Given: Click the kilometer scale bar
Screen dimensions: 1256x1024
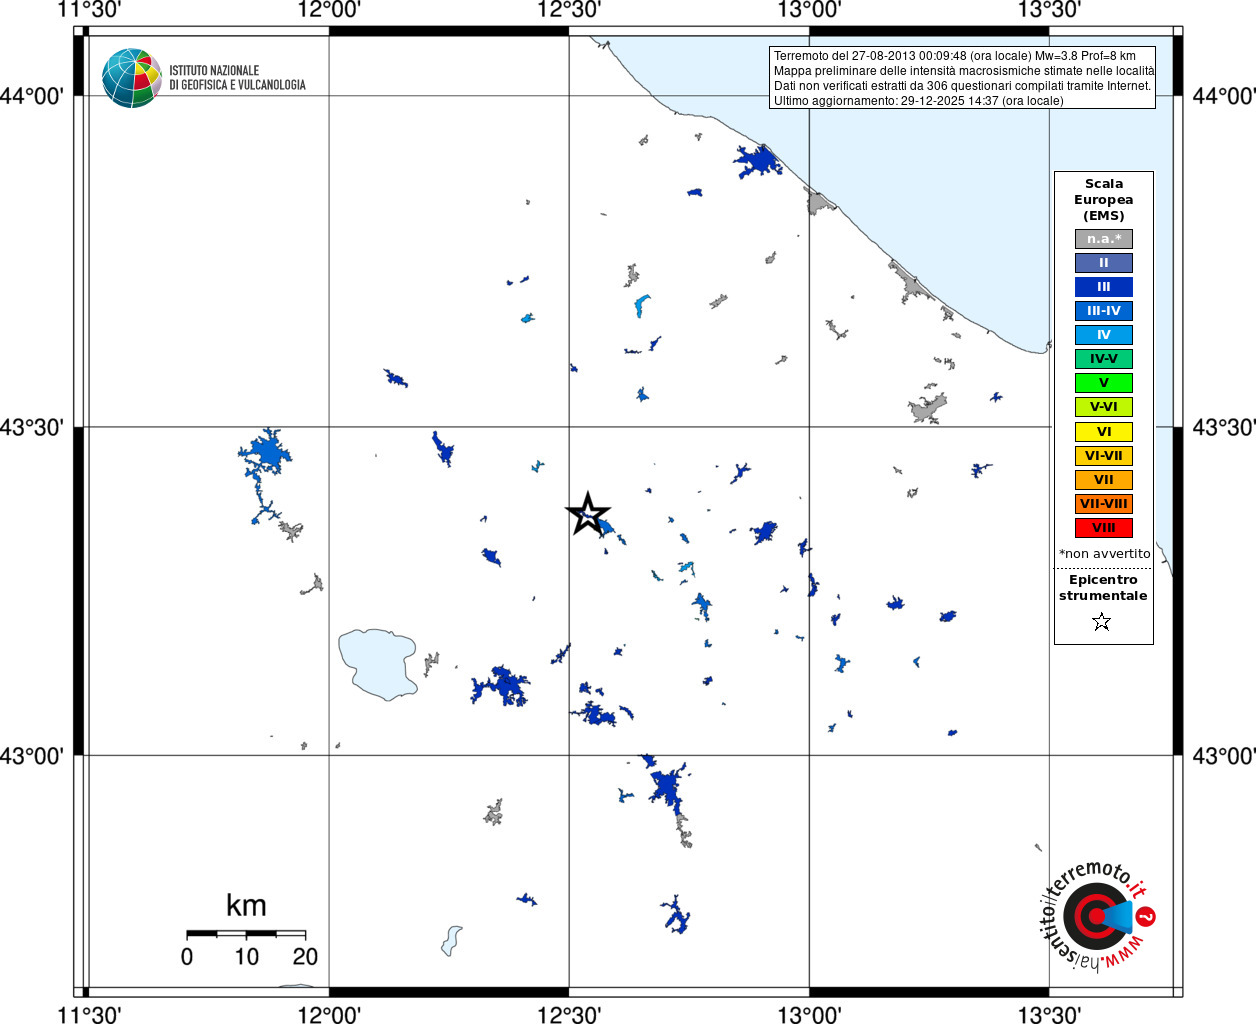Looking at the screenshot, I should pos(246,934).
